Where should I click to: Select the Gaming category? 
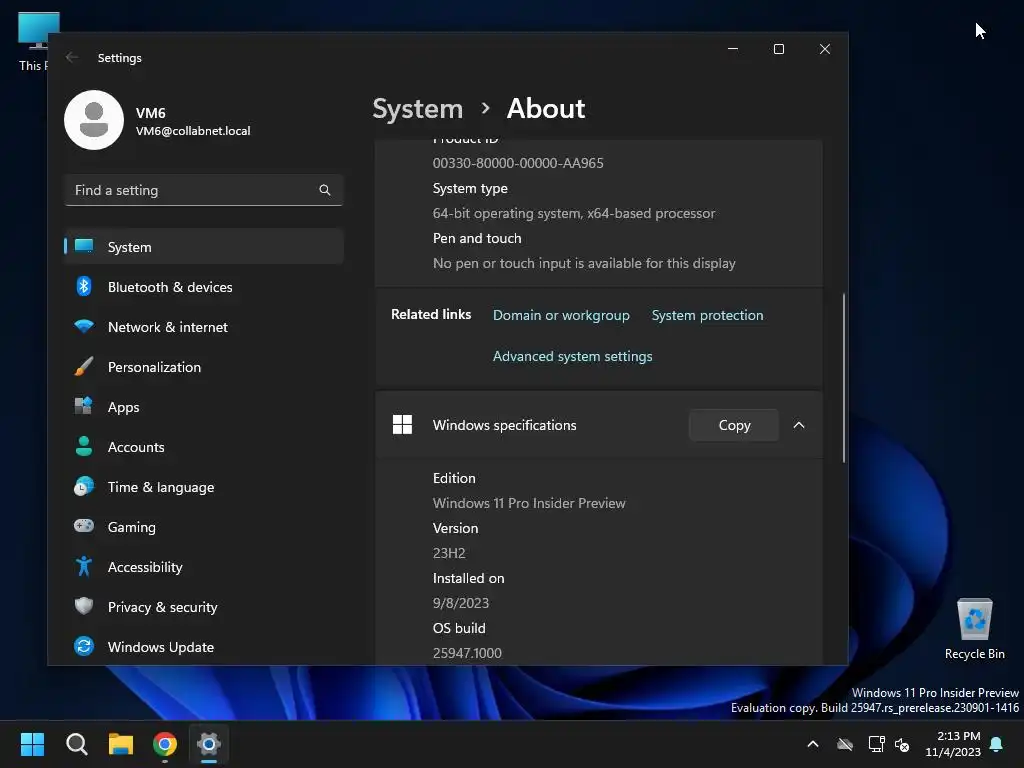[204, 526]
